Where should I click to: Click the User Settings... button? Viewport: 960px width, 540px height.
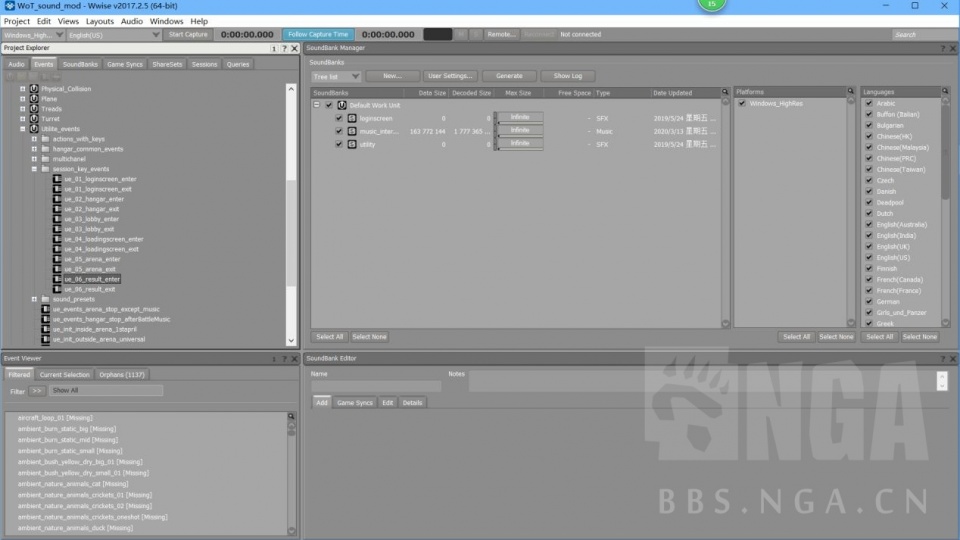point(450,76)
